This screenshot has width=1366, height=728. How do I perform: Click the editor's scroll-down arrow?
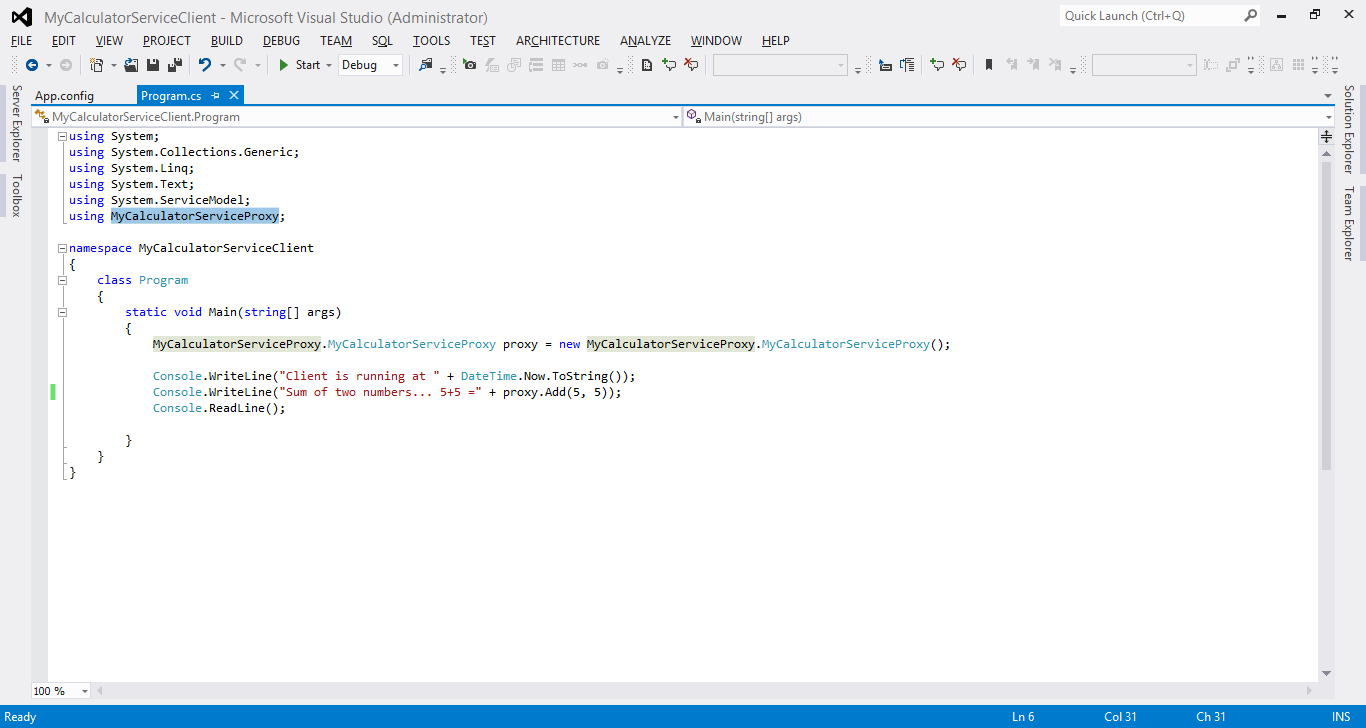(1327, 674)
